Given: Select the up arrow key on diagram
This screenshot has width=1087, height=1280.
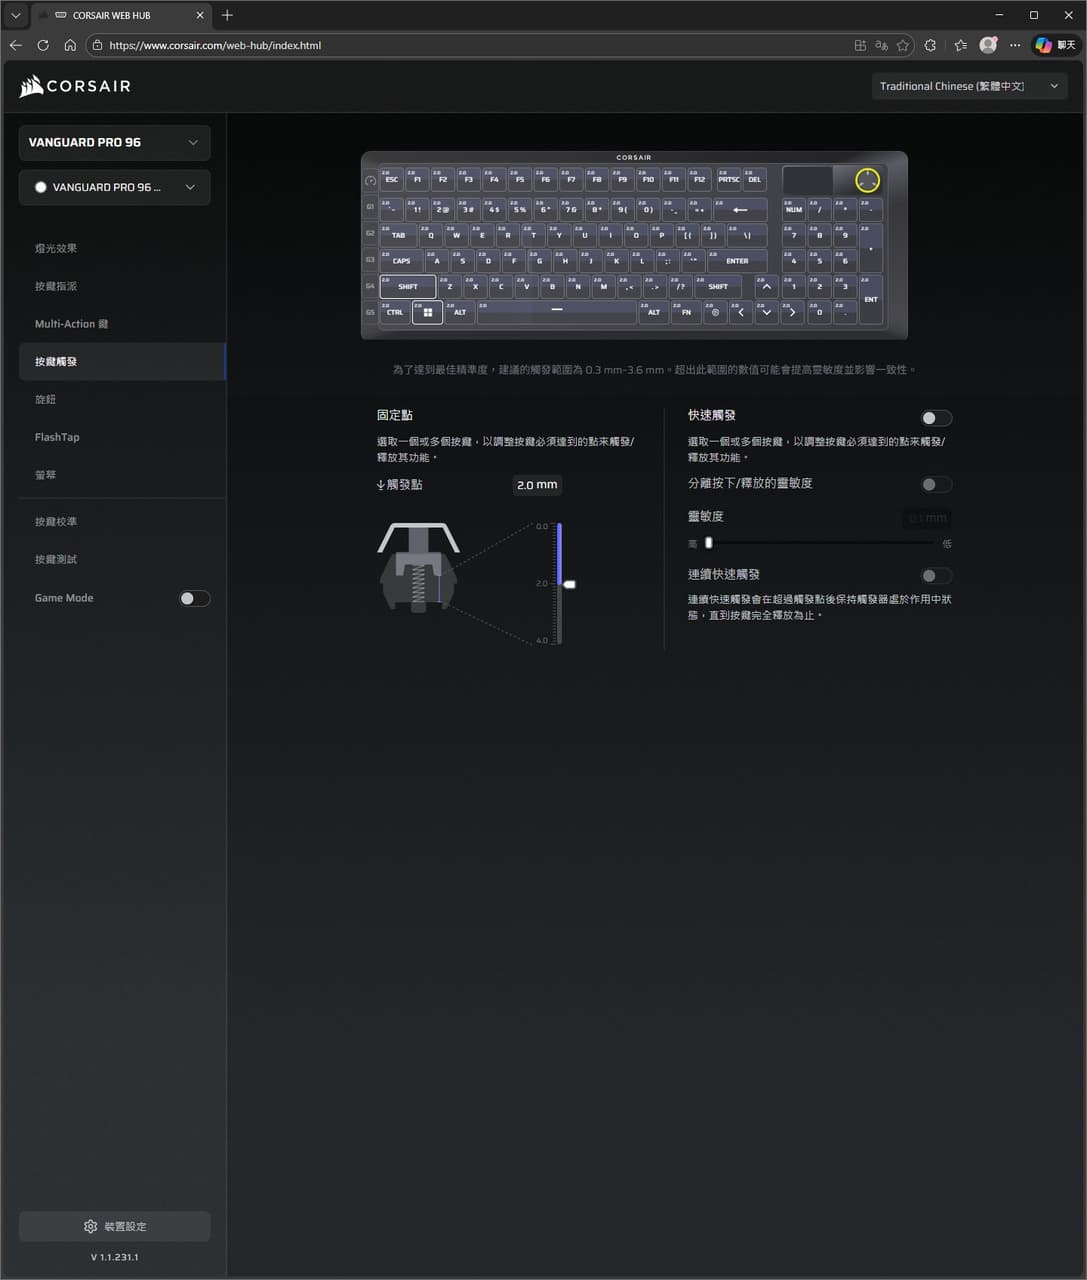Looking at the screenshot, I should point(766,287).
